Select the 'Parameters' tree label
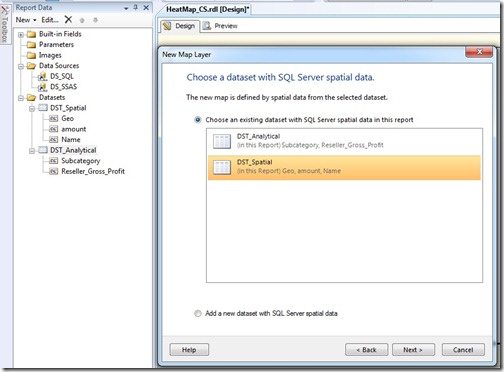This screenshot has width=504, height=372. (x=56, y=45)
